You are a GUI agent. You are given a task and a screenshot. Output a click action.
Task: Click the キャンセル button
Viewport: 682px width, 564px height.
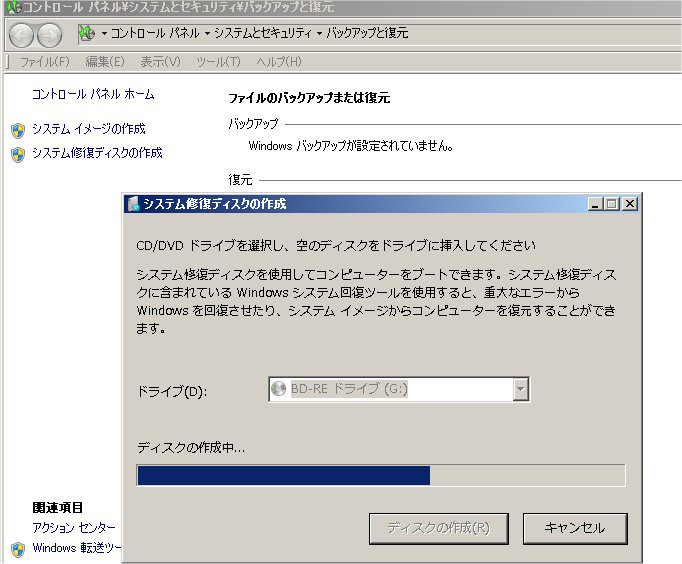click(x=575, y=528)
